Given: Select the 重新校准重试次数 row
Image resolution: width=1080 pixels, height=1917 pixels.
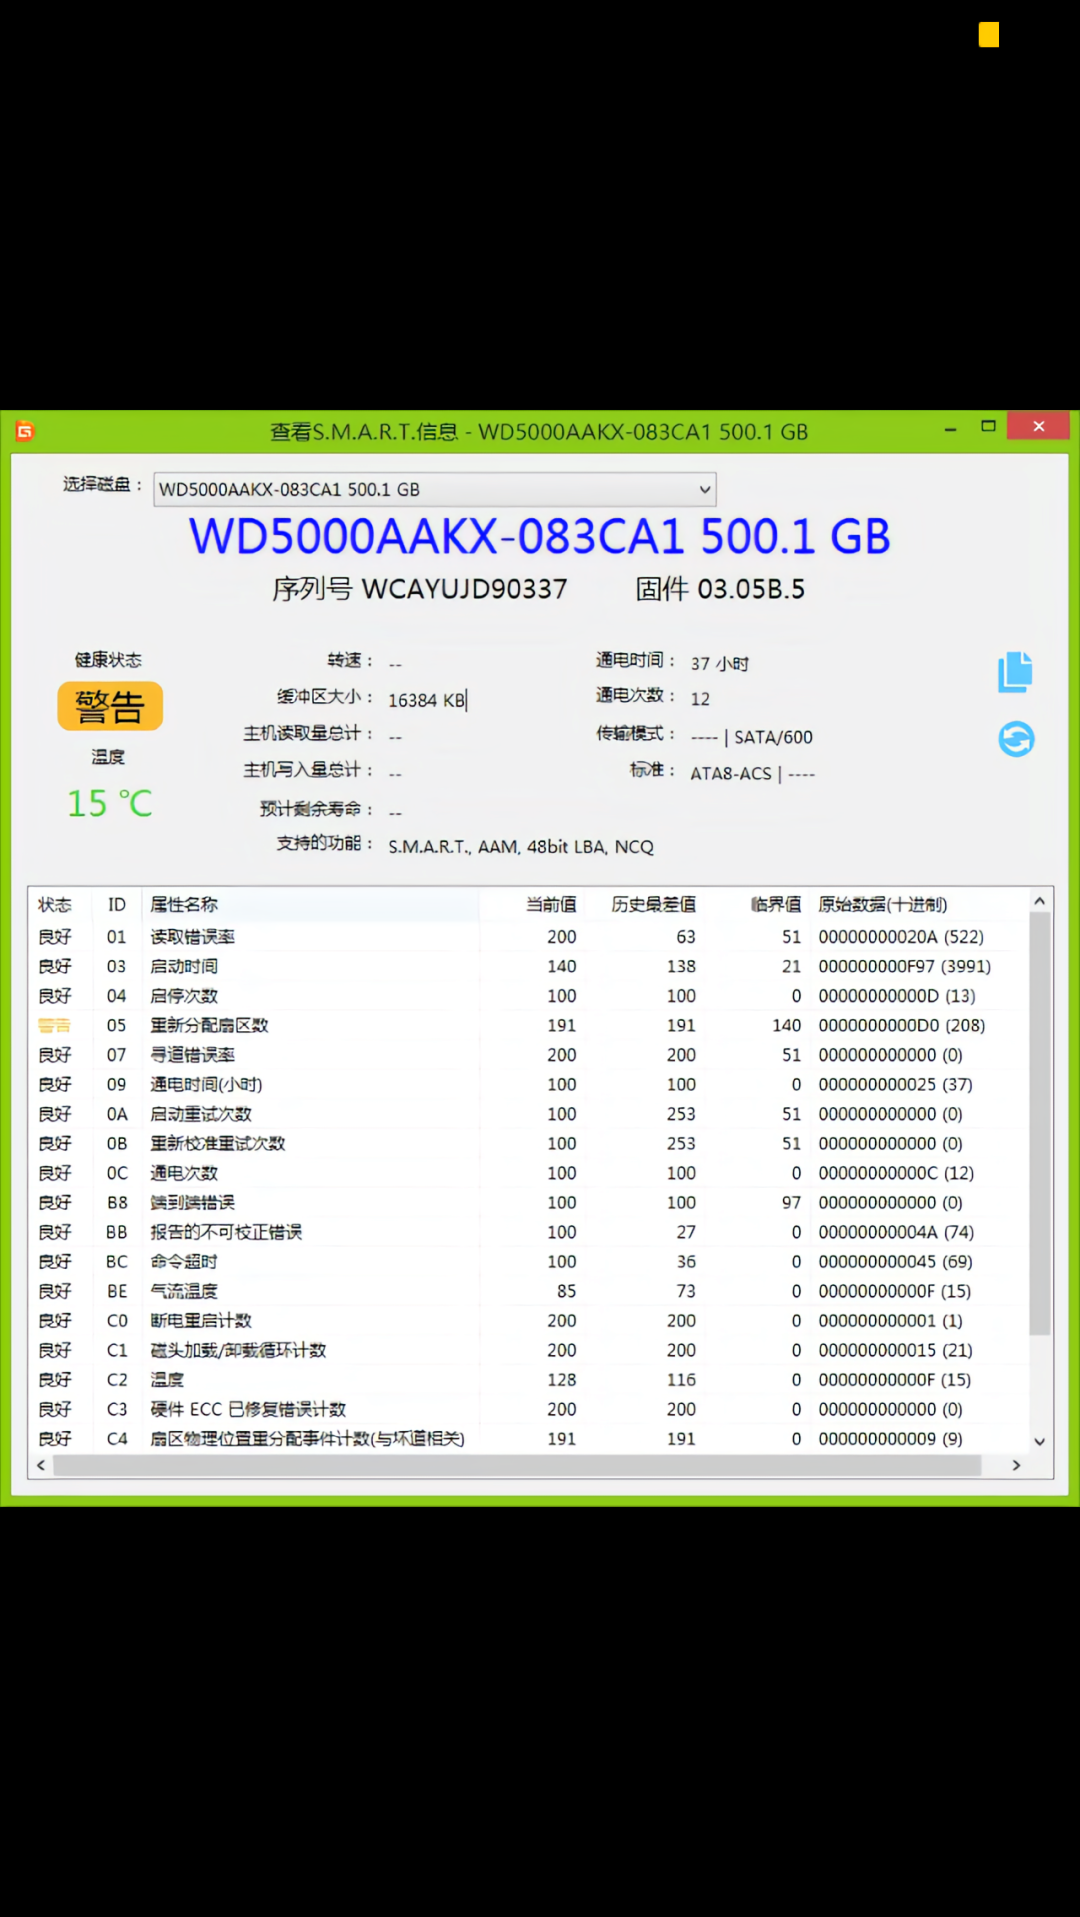Looking at the screenshot, I should click(528, 1143).
